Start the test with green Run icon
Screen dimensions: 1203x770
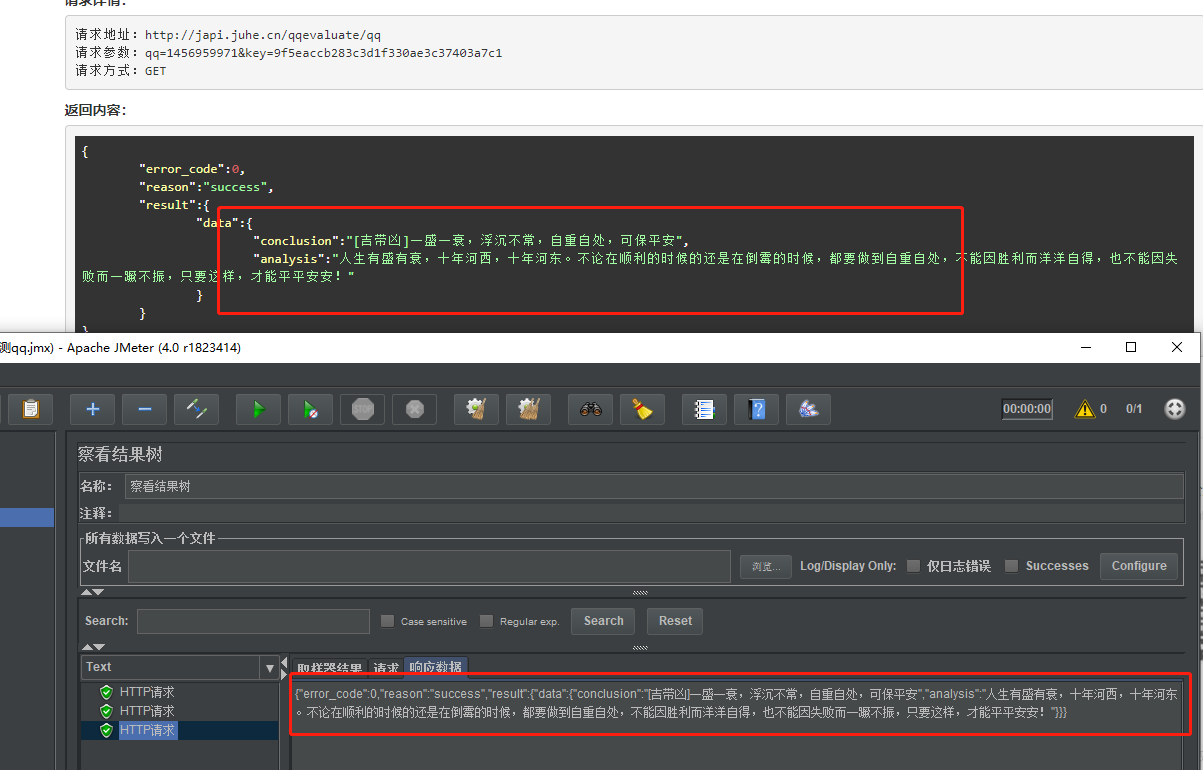point(259,409)
